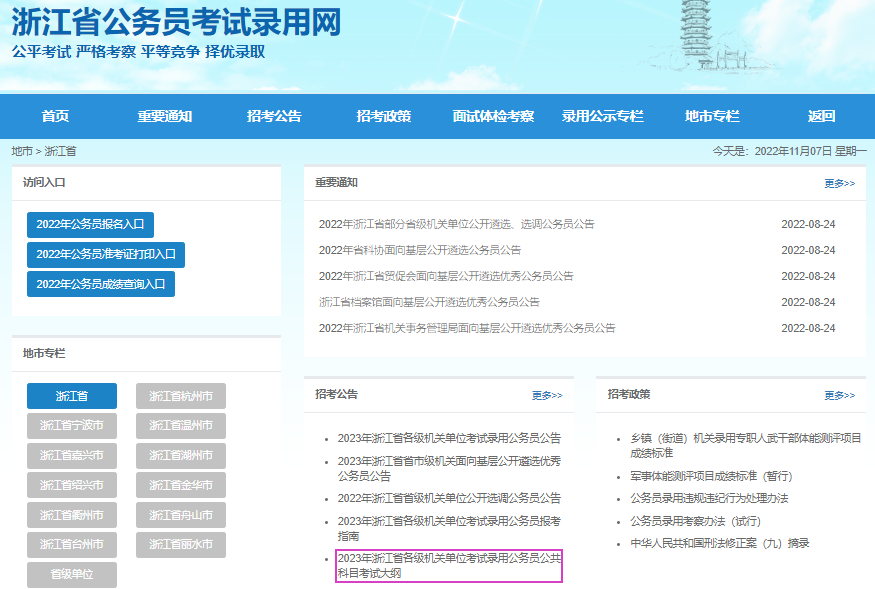Viewport: 875px width, 589px height.
Task: Open 2022年公务员准考证打印入口
Action: pos(105,255)
